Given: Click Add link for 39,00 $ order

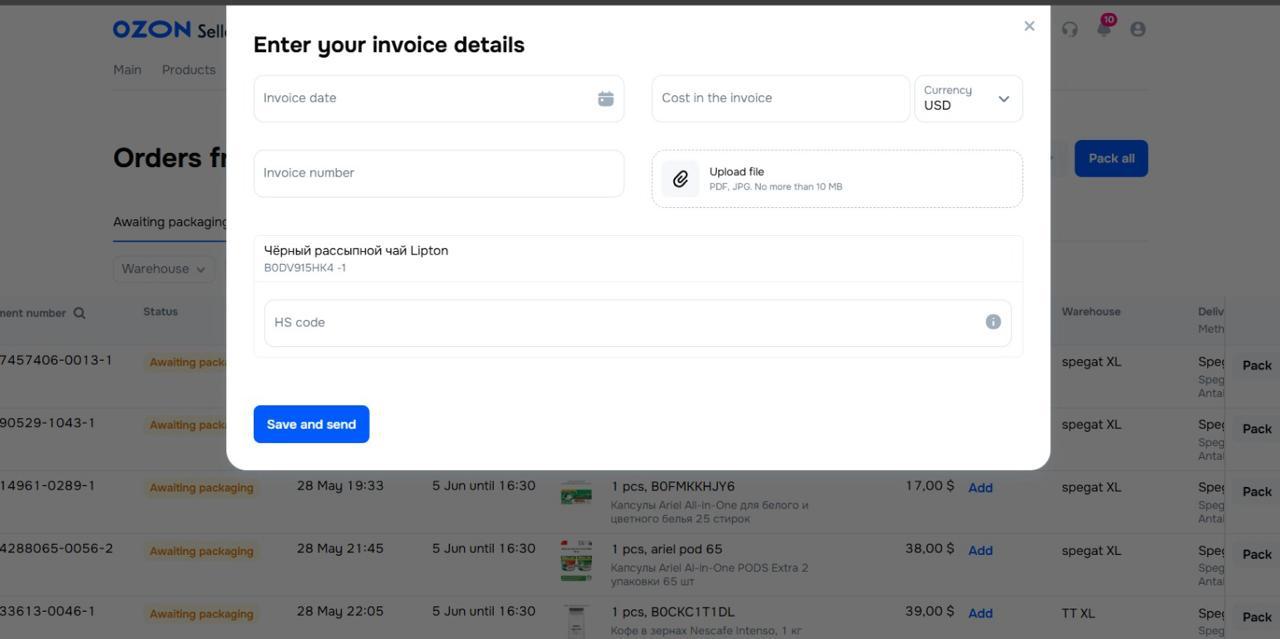Looking at the screenshot, I should tap(980, 614).
